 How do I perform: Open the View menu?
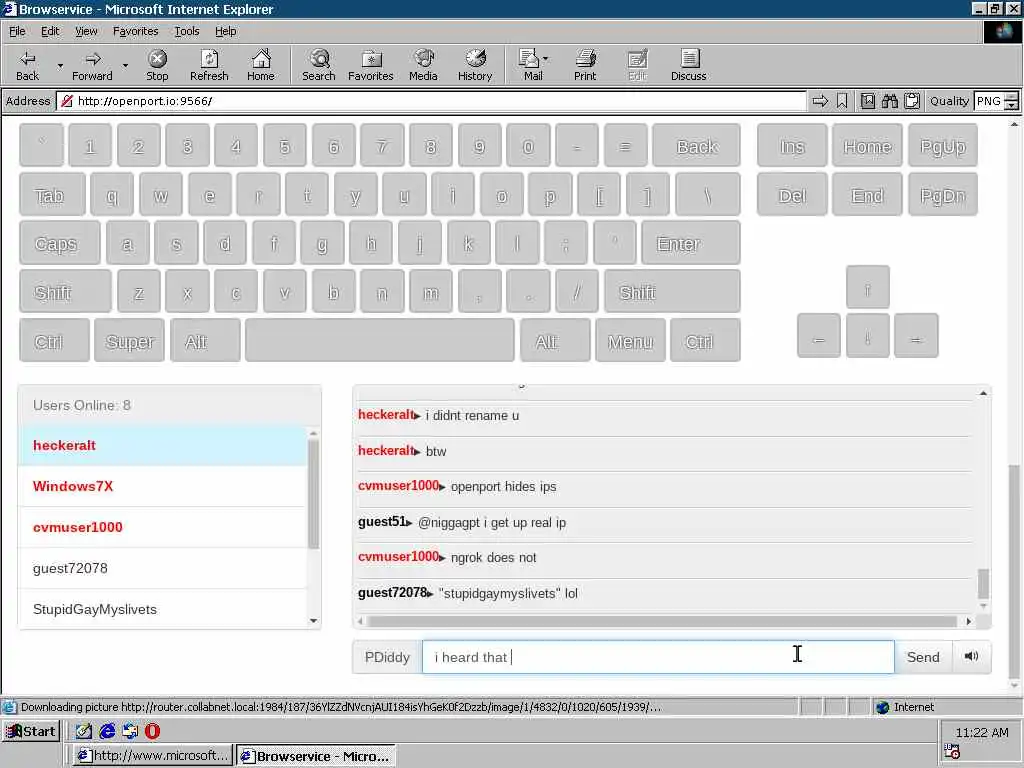(86, 31)
